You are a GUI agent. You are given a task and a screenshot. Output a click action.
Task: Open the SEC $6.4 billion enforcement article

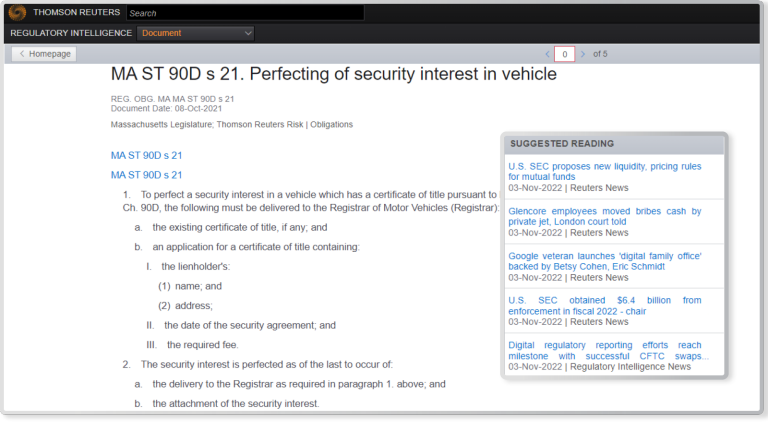click(604, 305)
